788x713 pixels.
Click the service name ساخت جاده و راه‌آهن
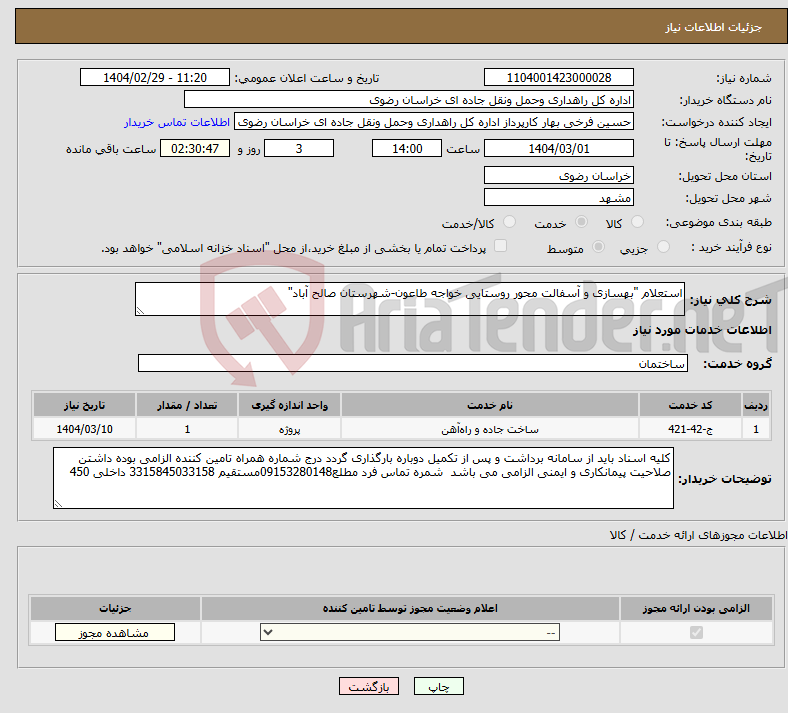(x=489, y=429)
